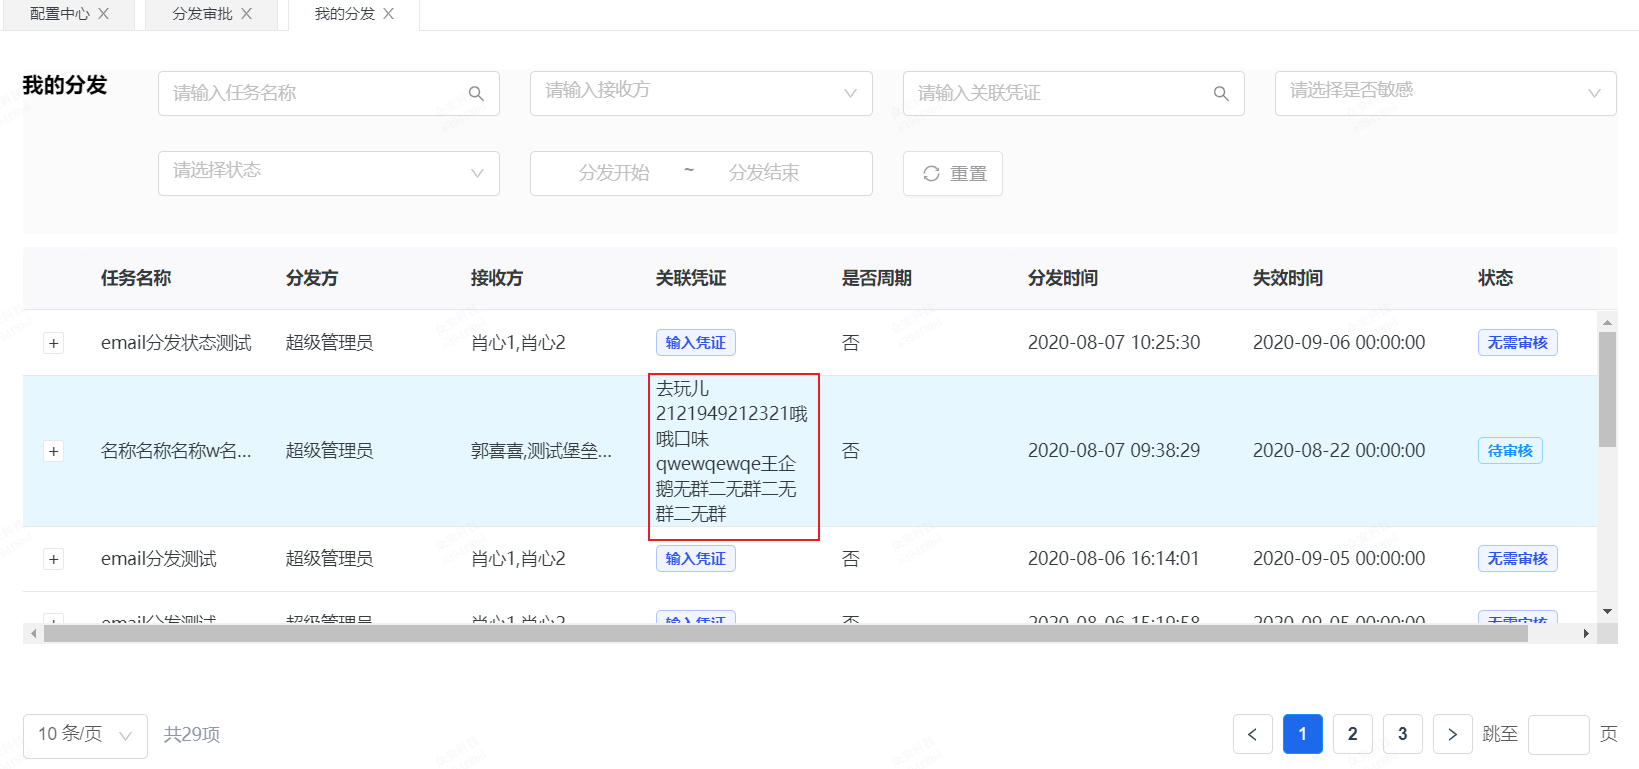
Task: Focus the 跳至 page jump input
Action: click(x=1559, y=734)
